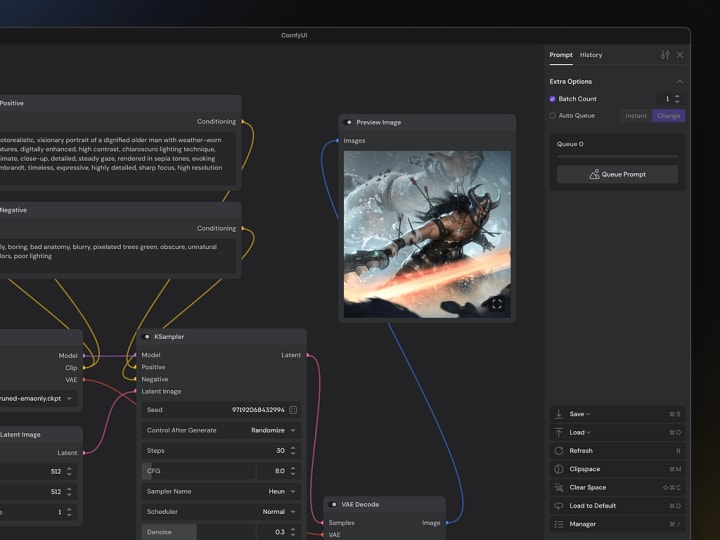The width and height of the screenshot is (720, 540).
Task: Click the Load to Default icon
Action: [559, 505]
